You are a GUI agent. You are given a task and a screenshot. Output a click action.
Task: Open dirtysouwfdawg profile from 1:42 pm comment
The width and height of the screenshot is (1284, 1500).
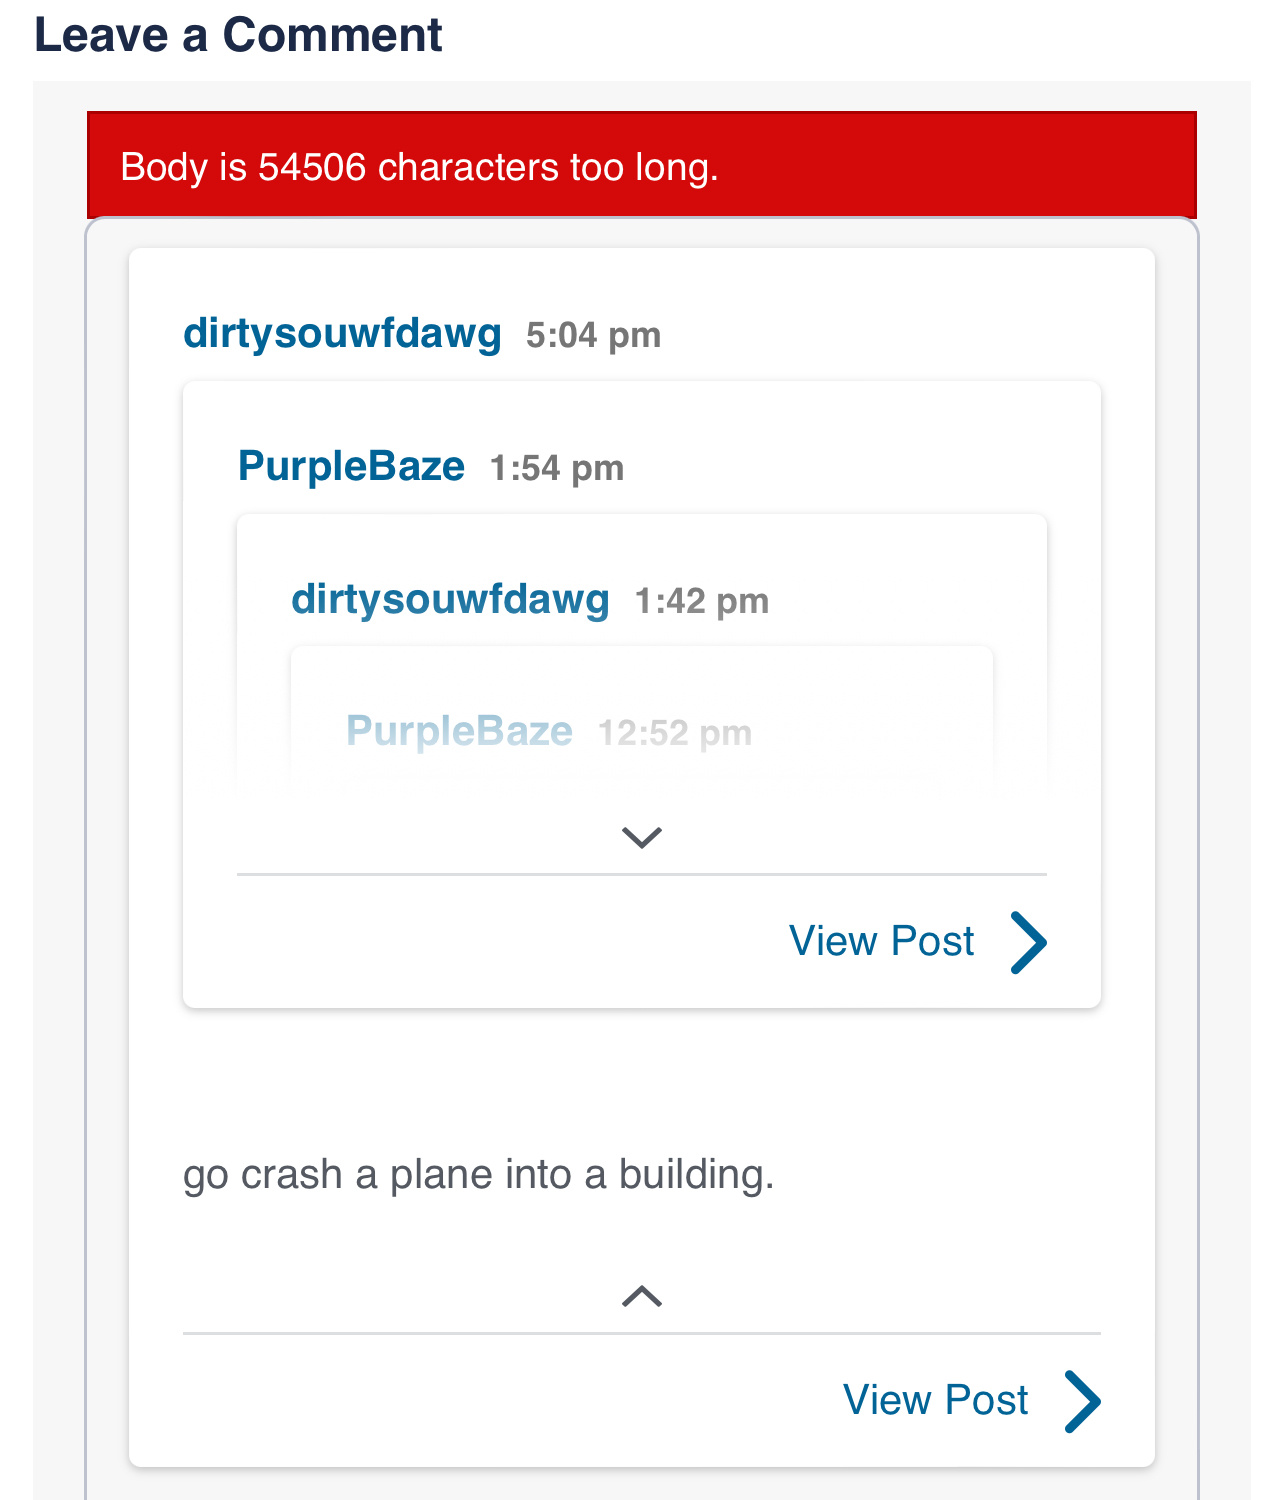pos(450,600)
